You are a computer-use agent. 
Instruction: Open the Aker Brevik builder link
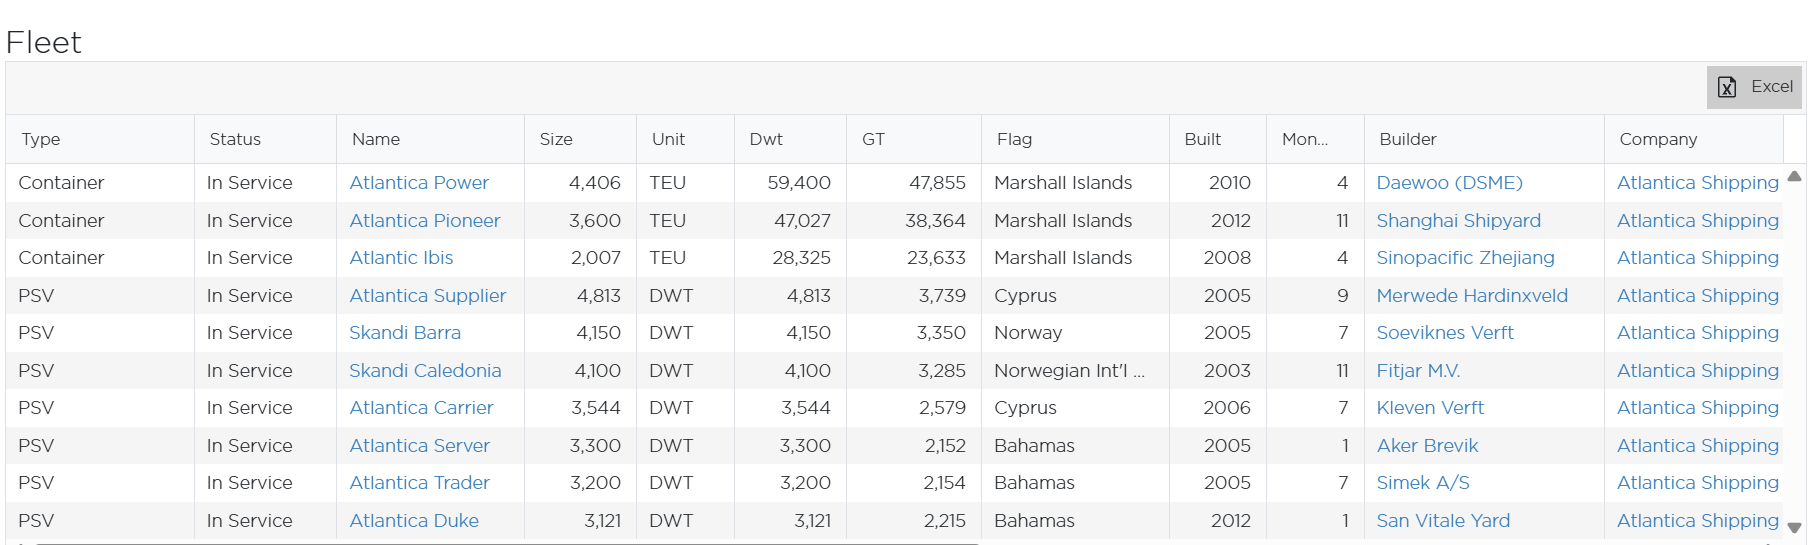click(1427, 446)
